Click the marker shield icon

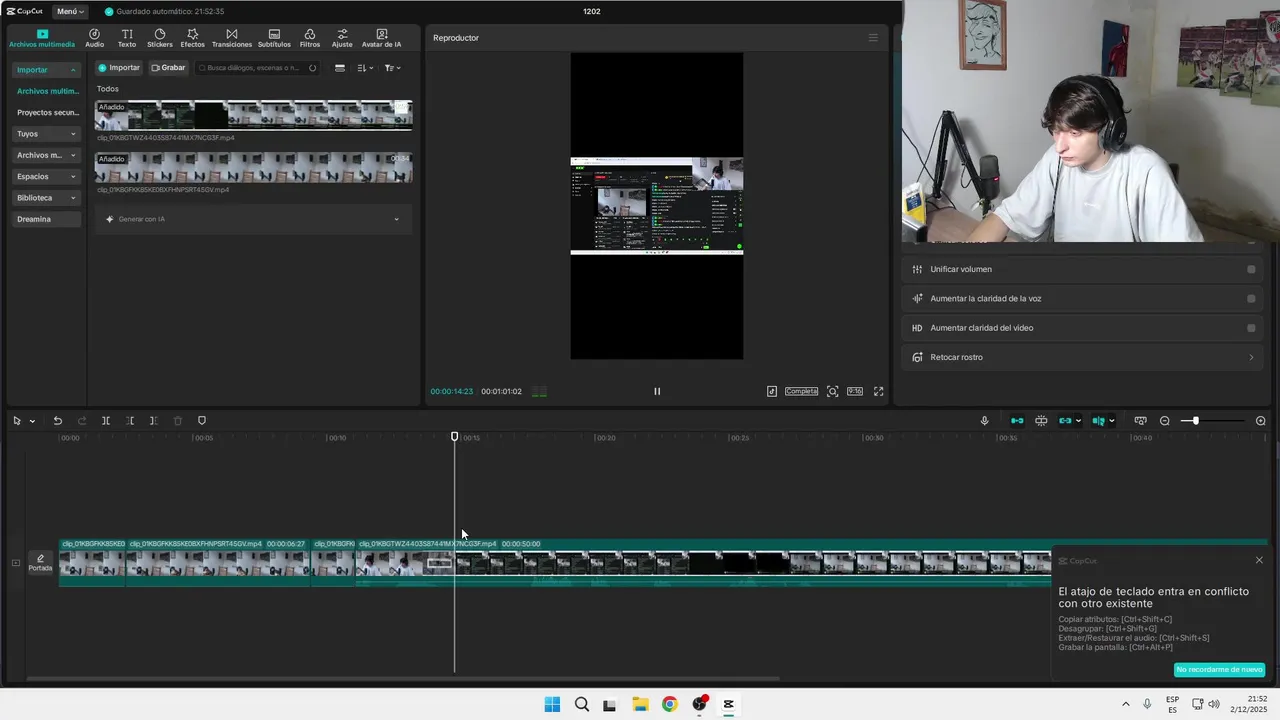(x=201, y=421)
